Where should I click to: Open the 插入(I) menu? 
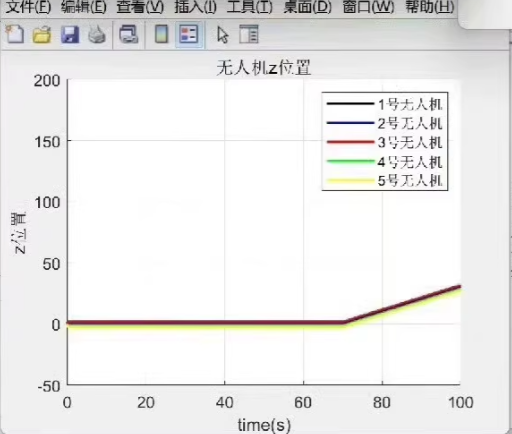click(x=195, y=7)
